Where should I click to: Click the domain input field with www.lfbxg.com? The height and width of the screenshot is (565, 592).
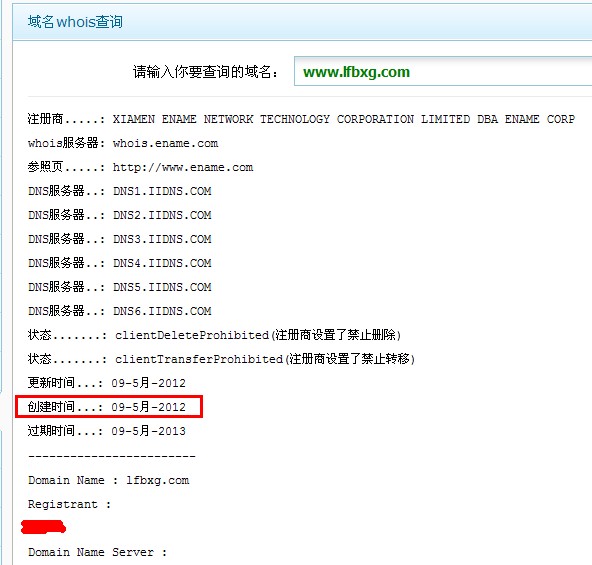[x=443, y=71]
